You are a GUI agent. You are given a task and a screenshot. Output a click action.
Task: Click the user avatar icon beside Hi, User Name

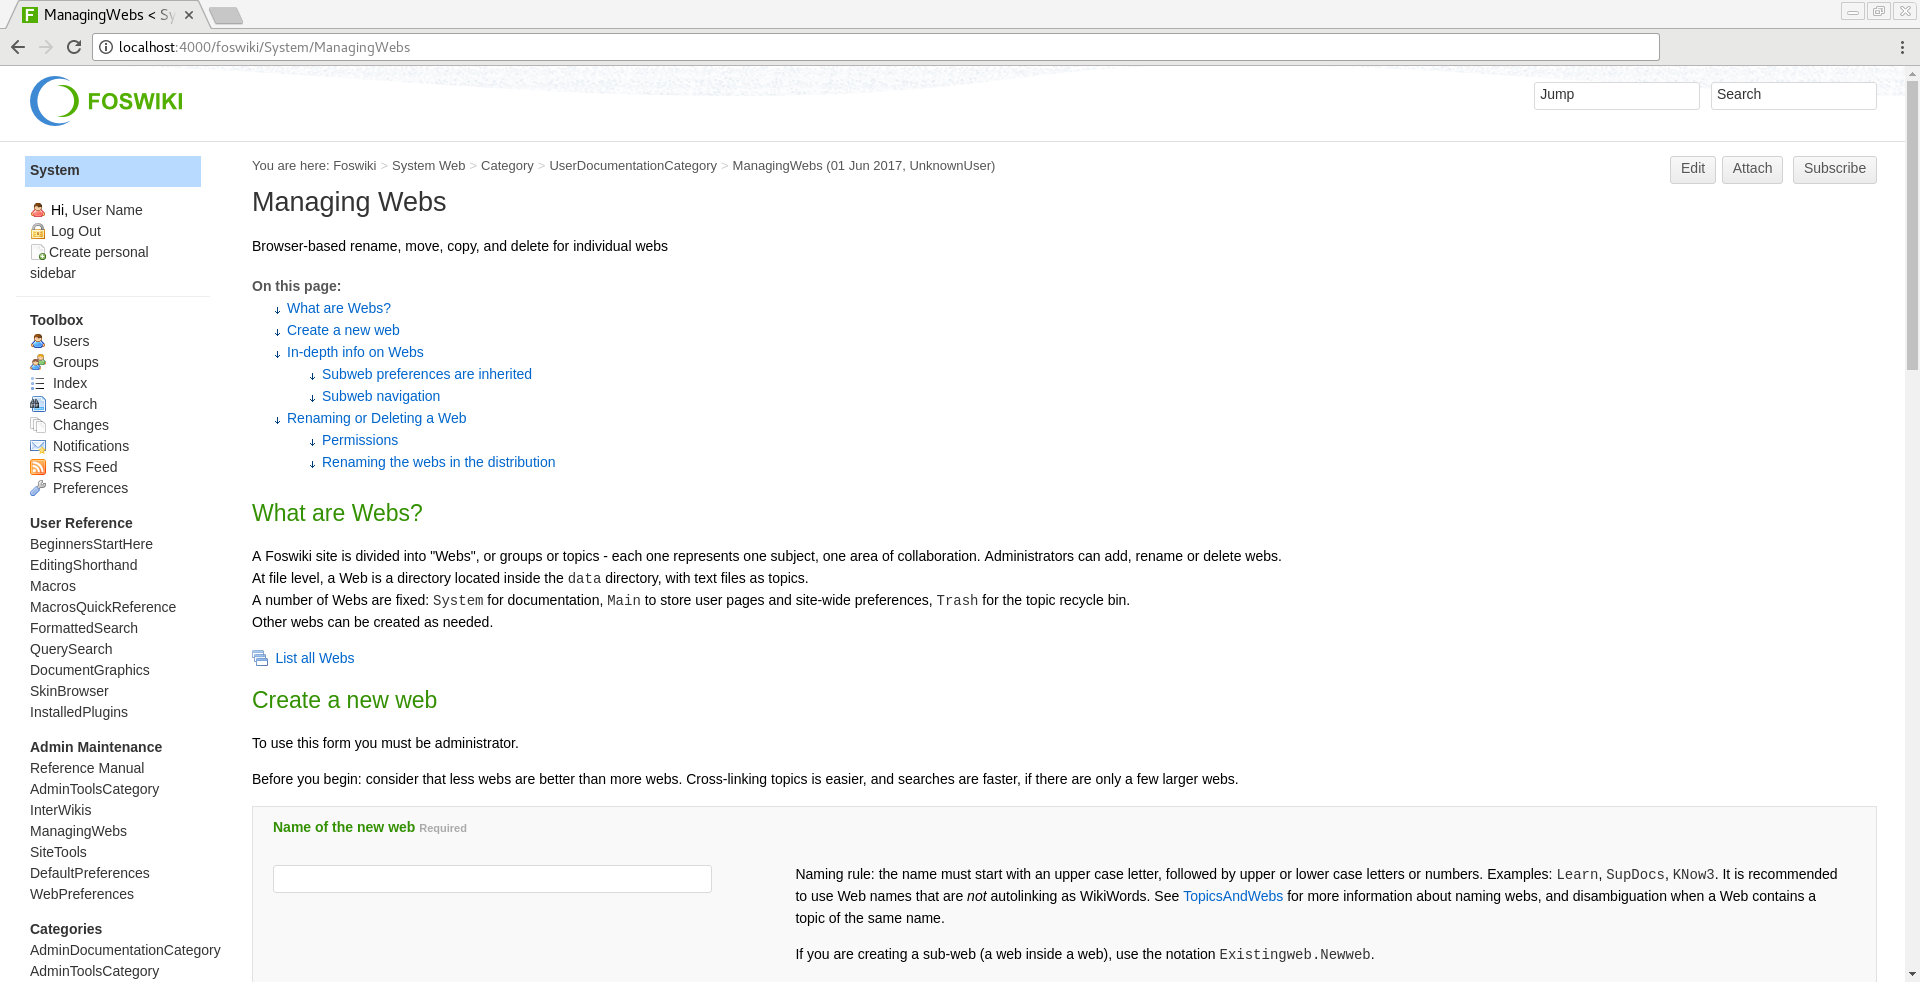38,210
